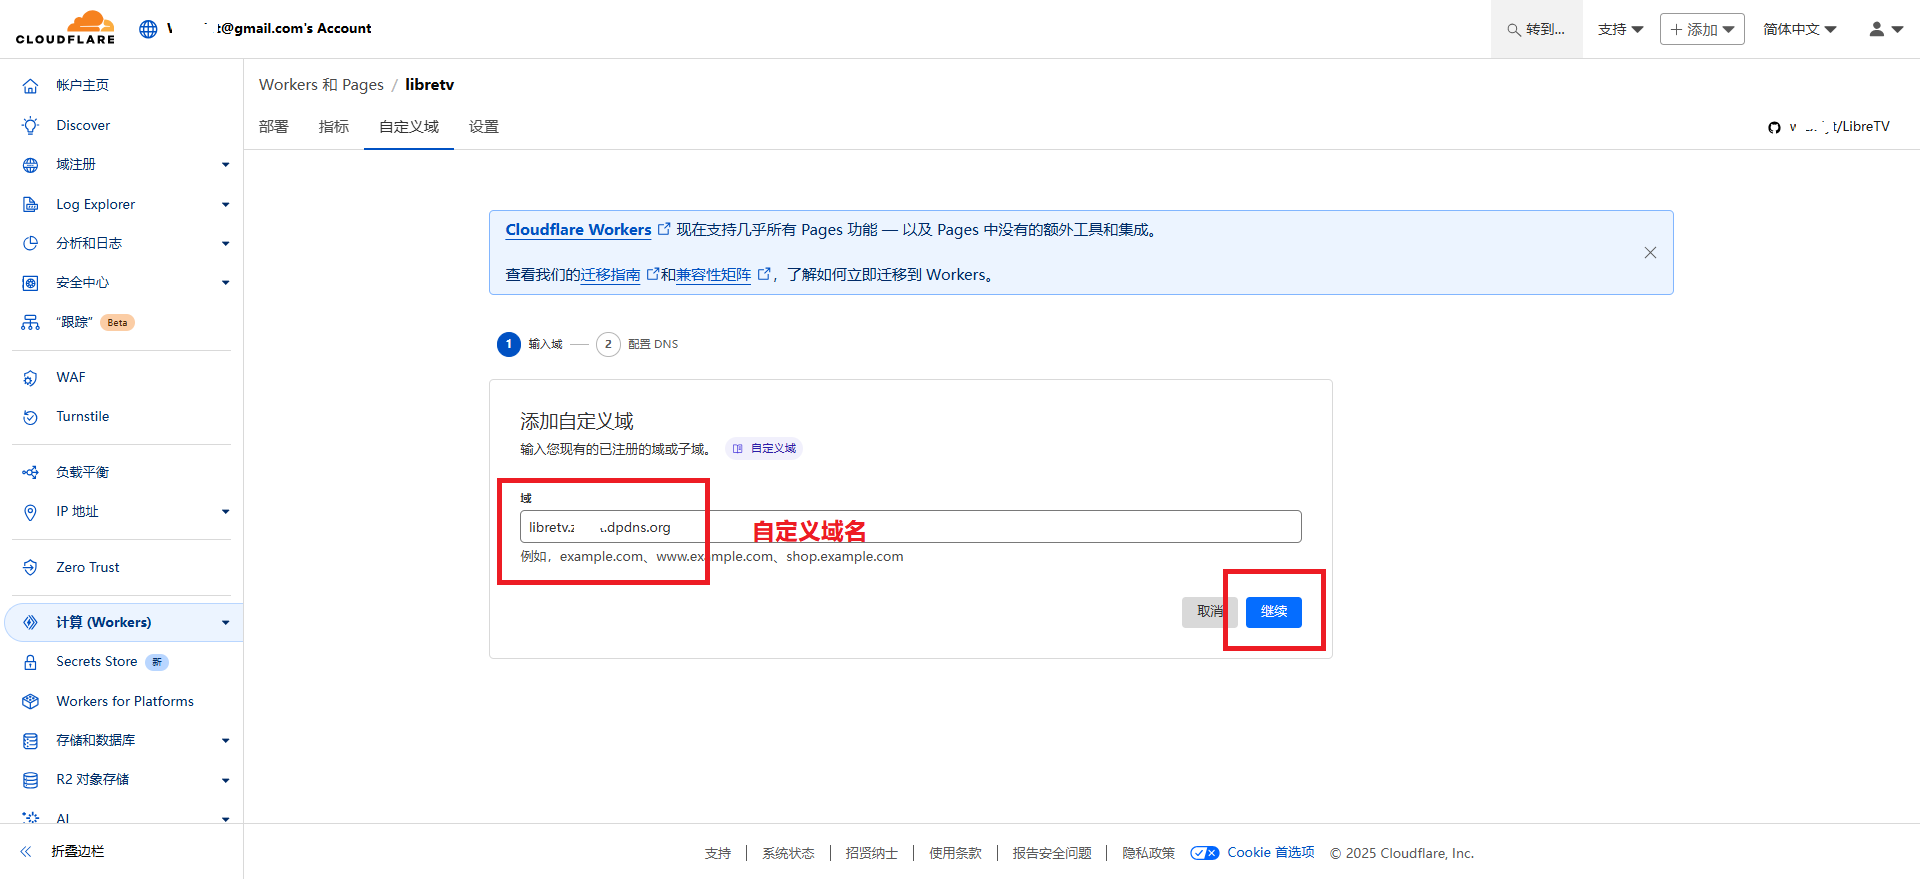The height and width of the screenshot is (879, 1920).
Task: Click the Discover lightbulb icon
Action: tap(31, 126)
